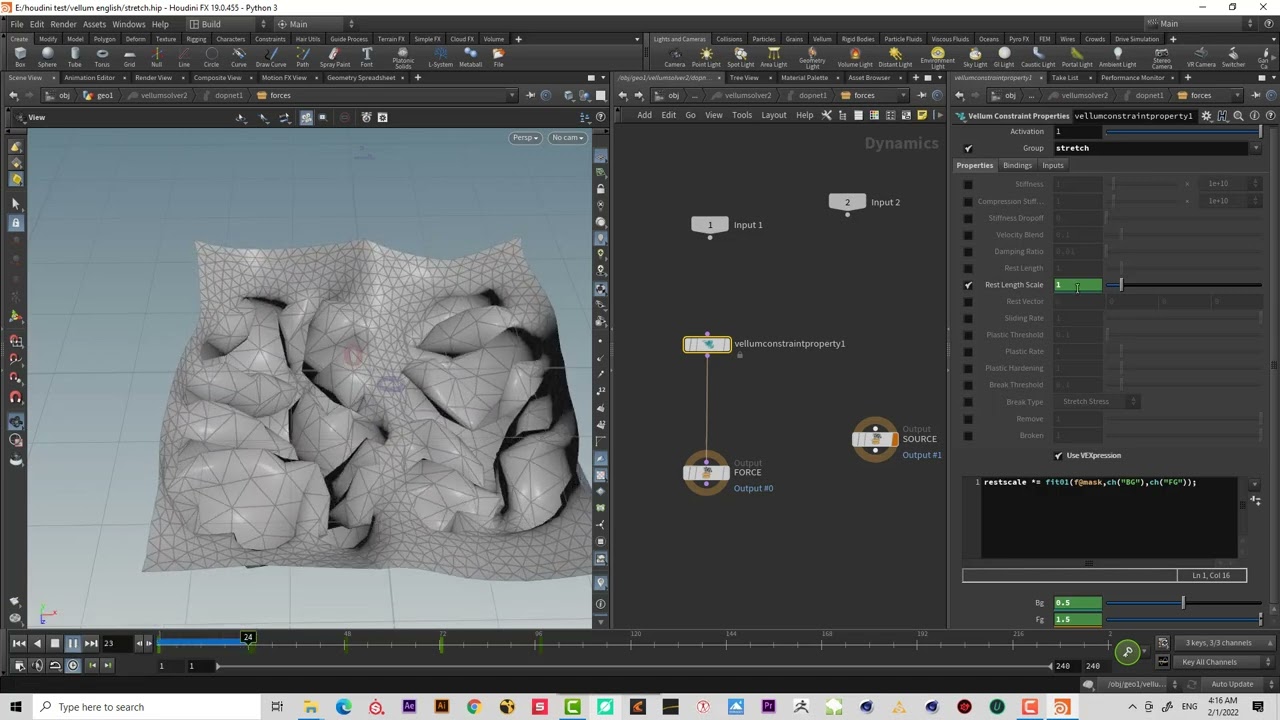Open the Persp viewport dropdown
This screenshot has height=720, width=1280.
pos(525,138)
